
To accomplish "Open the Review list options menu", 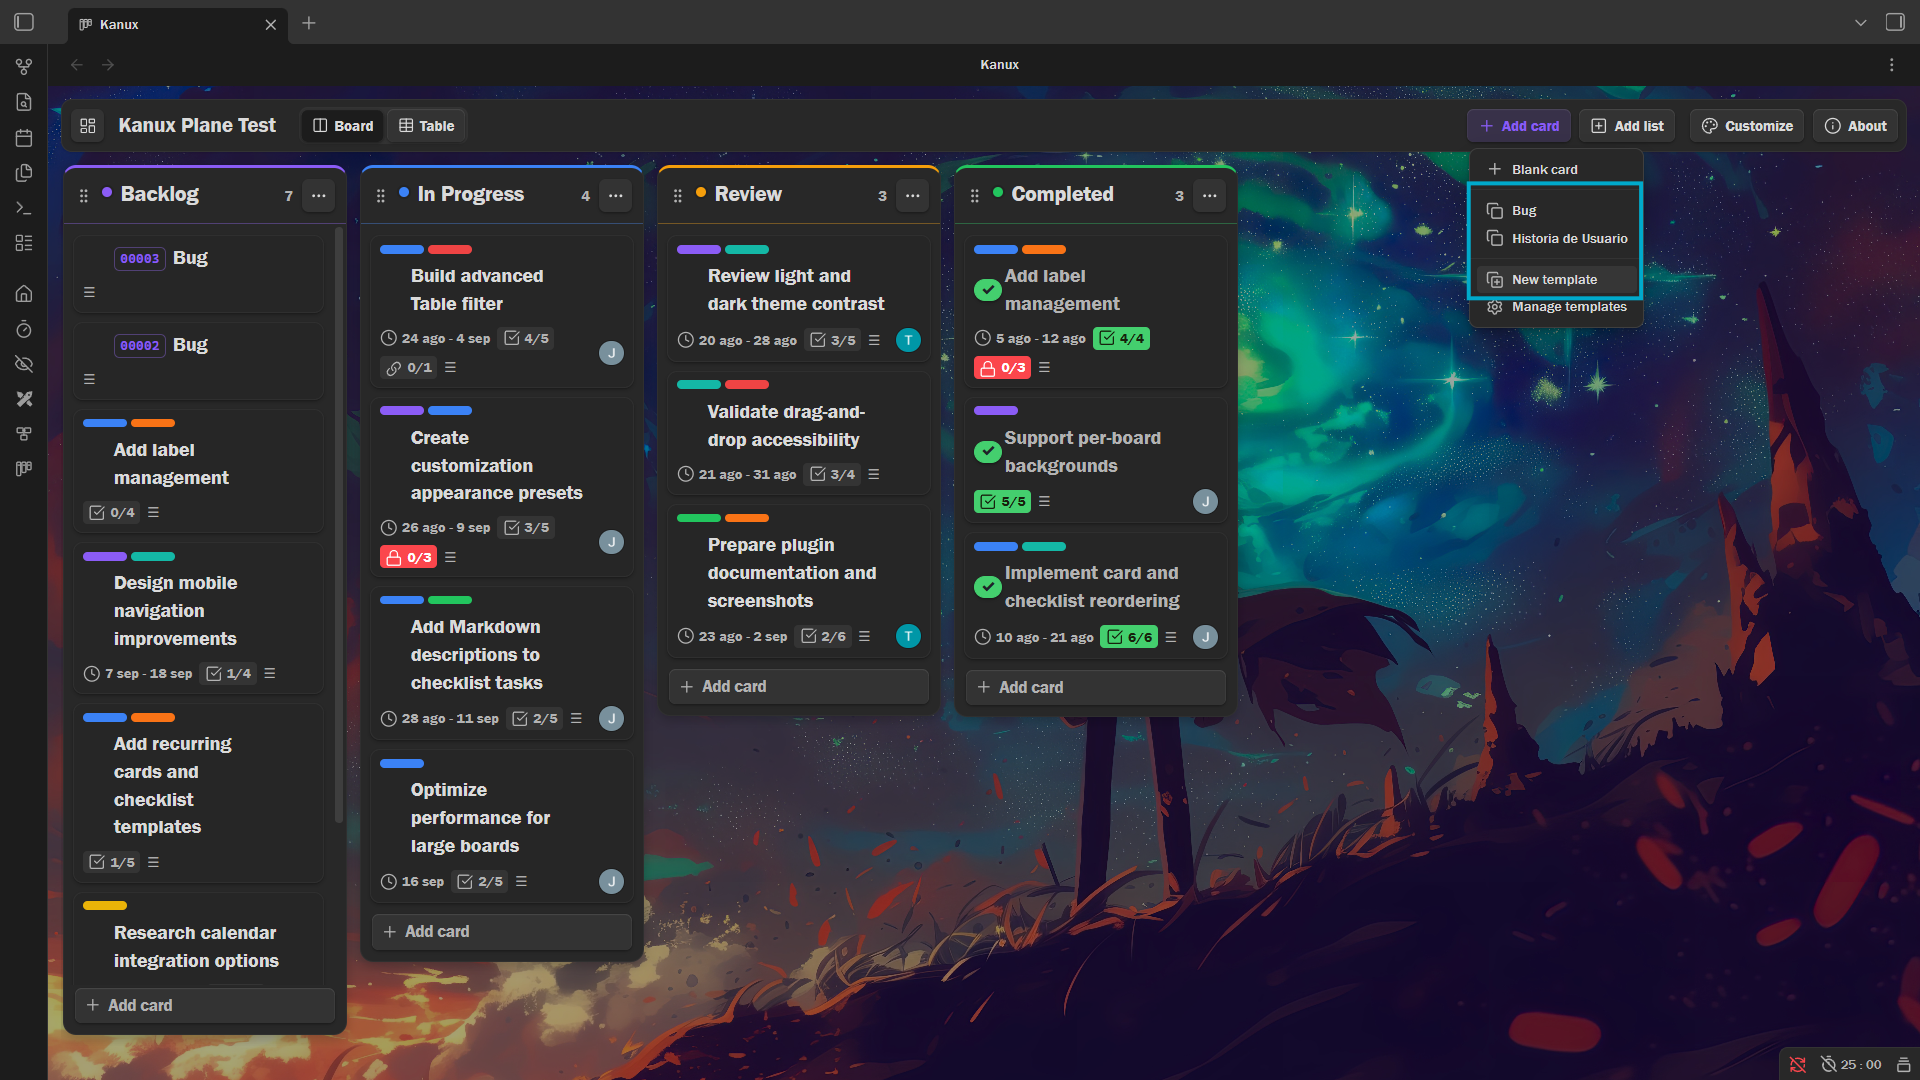I will [x=912, y=196].
